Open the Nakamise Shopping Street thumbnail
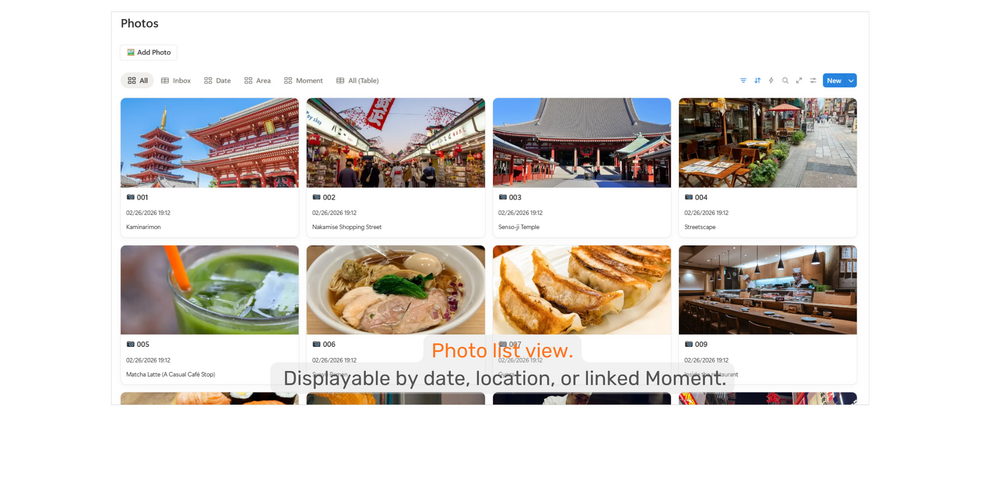The image size is (1005, 502). coord(395,142)
